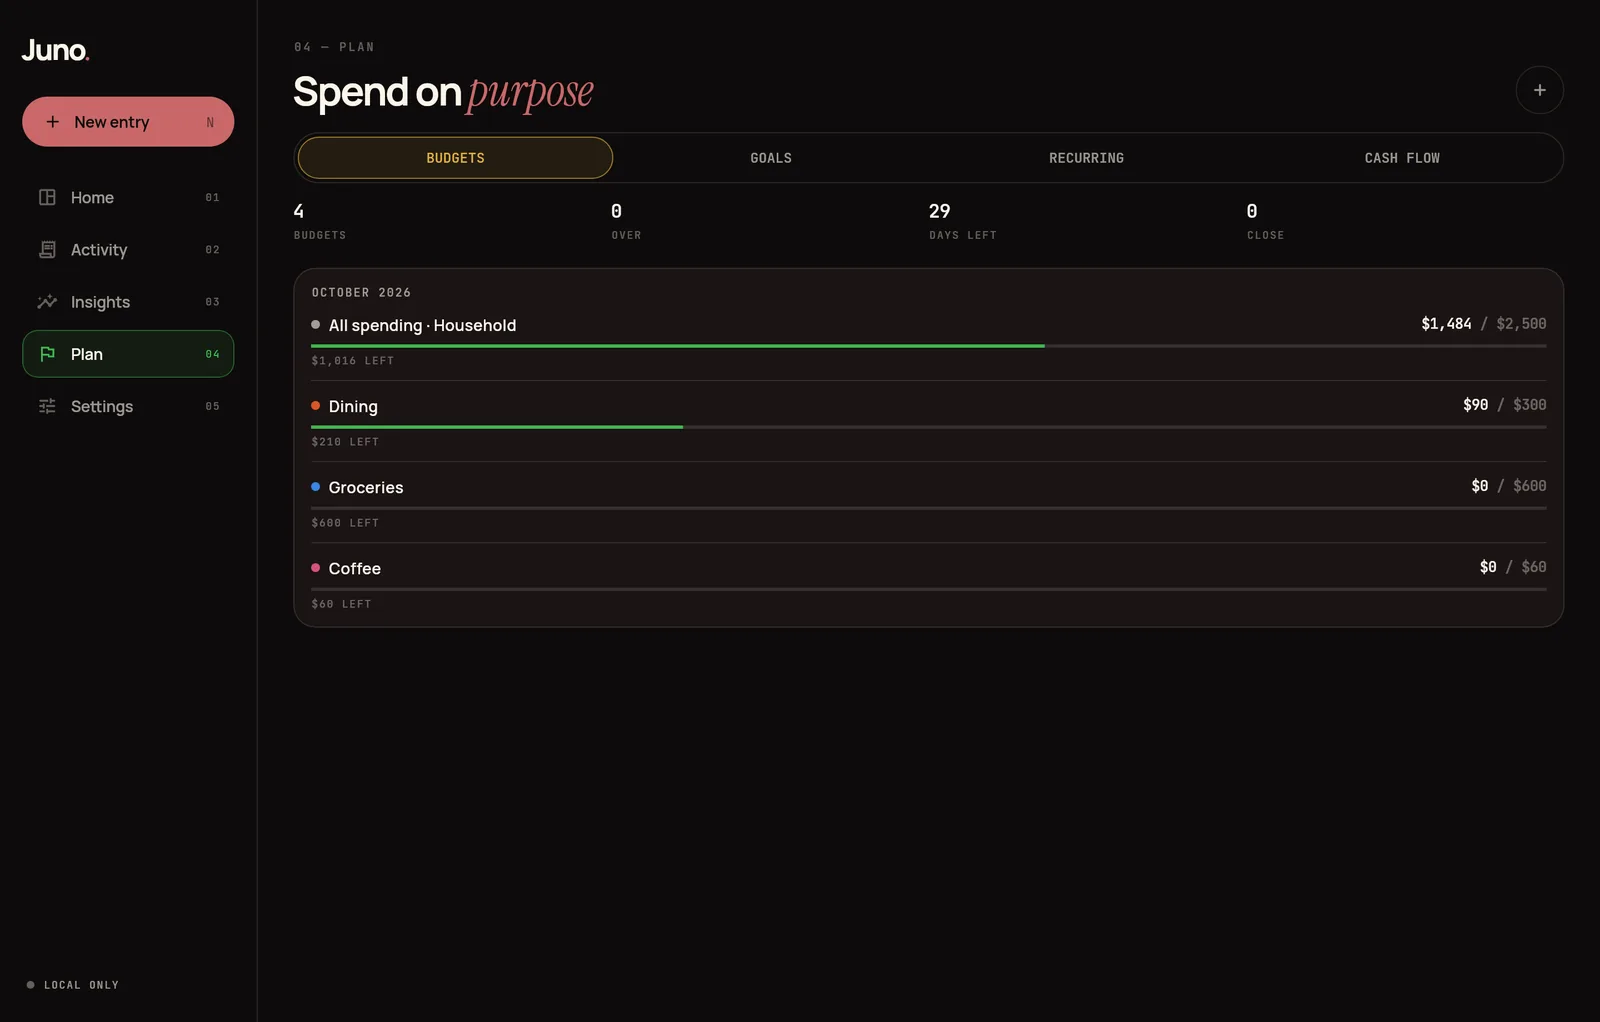1600x1022 pixels.
Task: Click the October 2026 heading
Action: pos(361,293)
